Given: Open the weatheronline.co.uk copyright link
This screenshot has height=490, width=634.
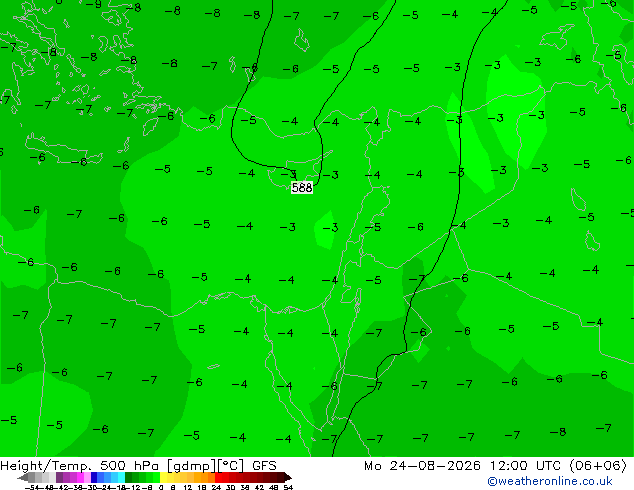Looking at the screenshot, I should (549, 481).
